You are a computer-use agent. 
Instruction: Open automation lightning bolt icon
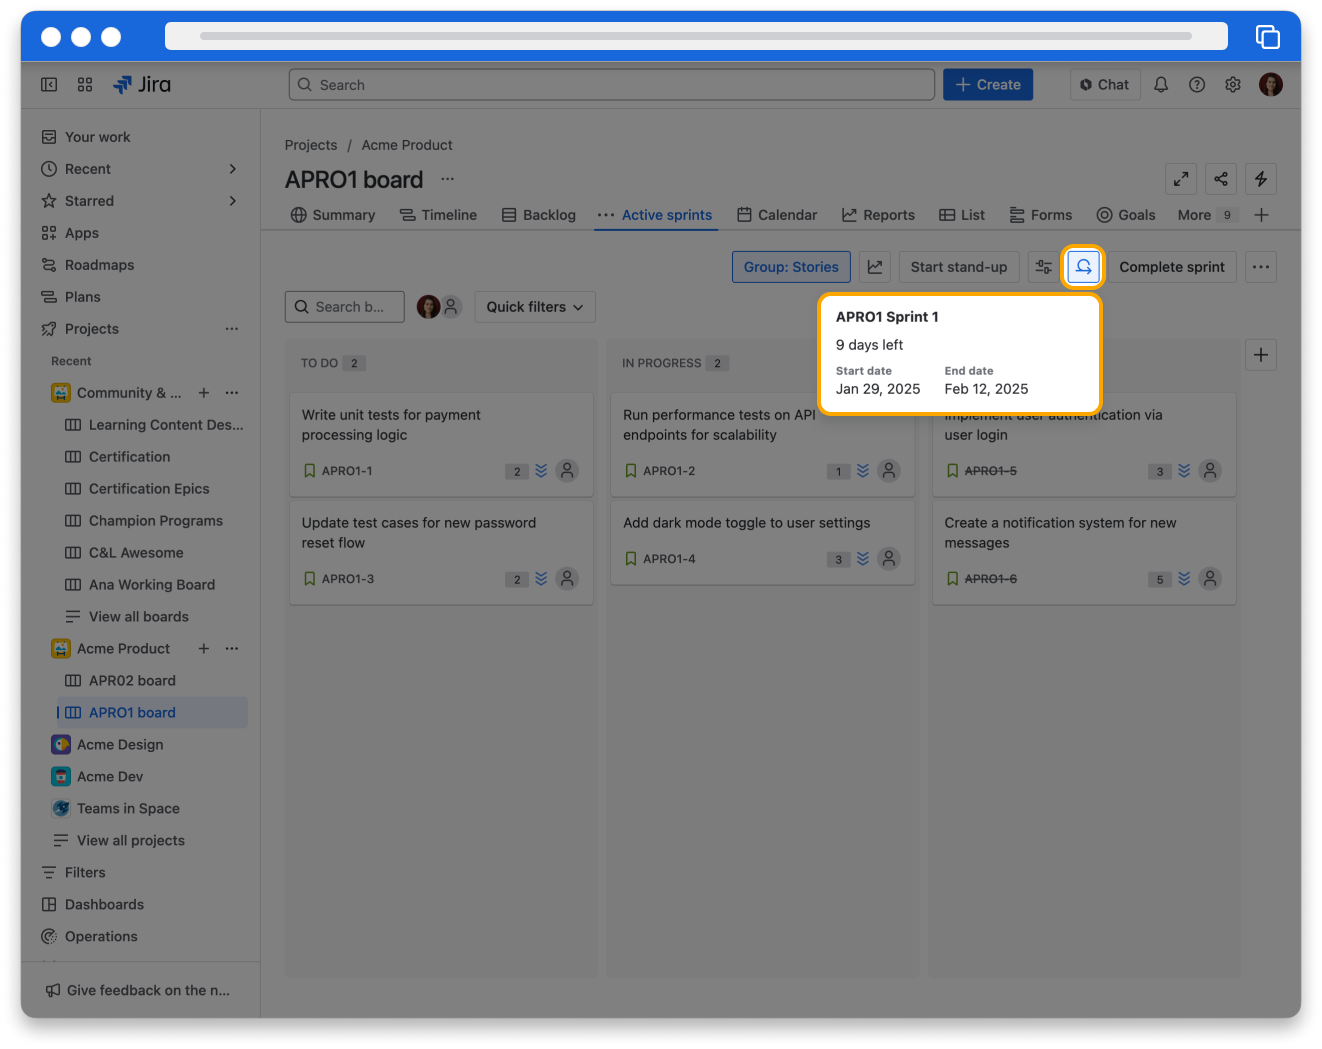(1261, 179)
